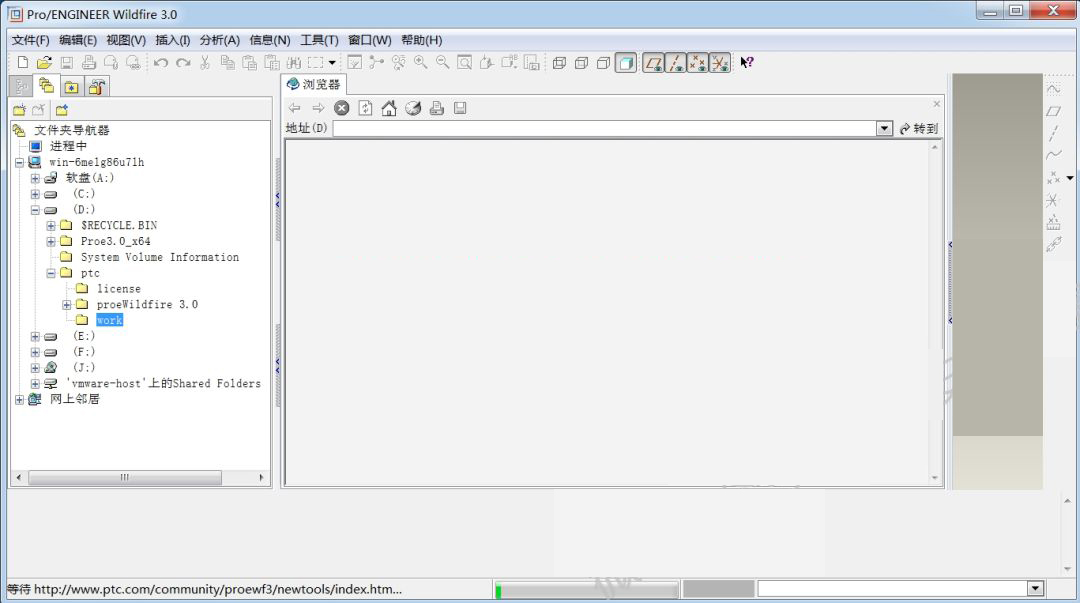Click the Redo arrow icon

183,63
